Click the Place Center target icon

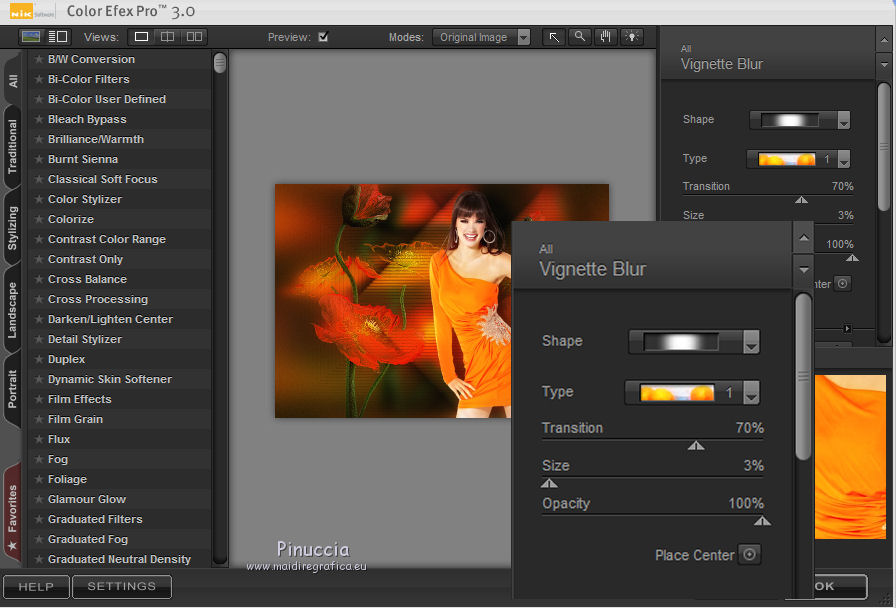748,555
